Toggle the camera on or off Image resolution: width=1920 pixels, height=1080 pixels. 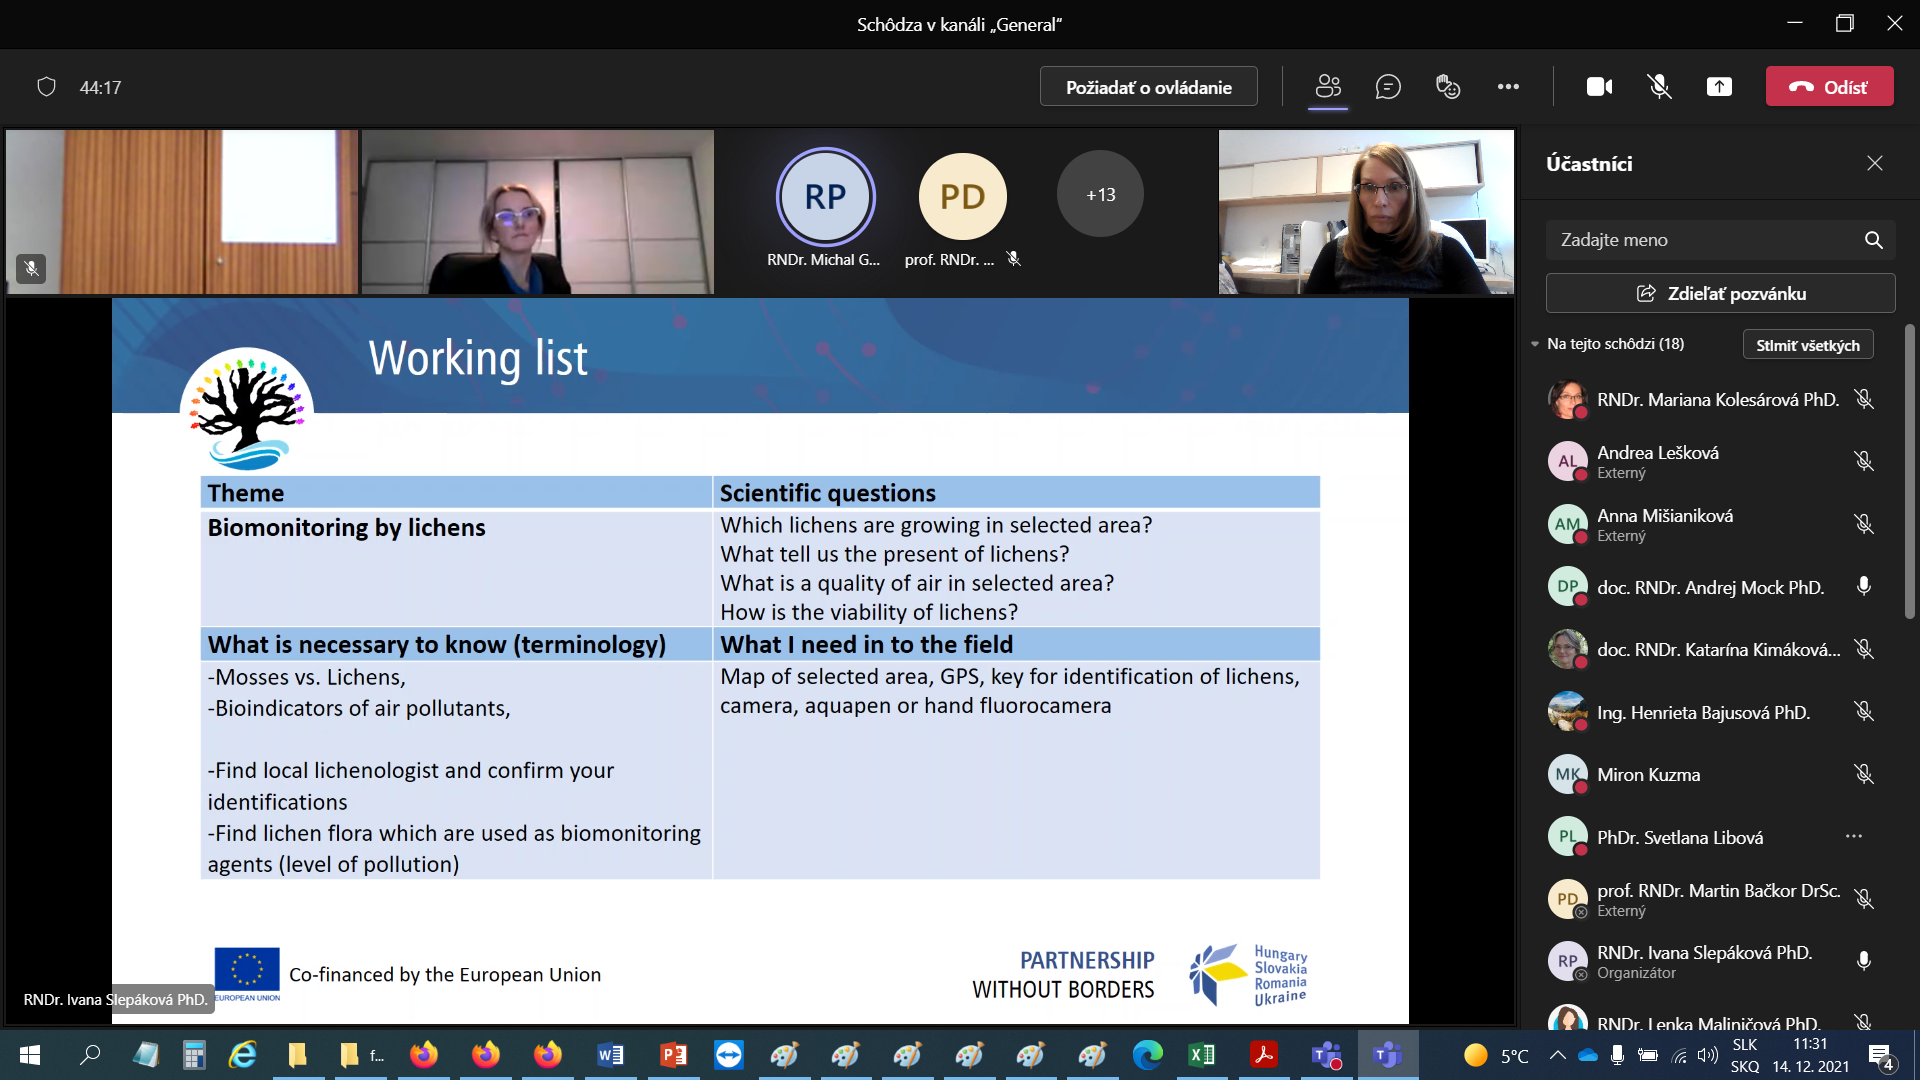1599,87
